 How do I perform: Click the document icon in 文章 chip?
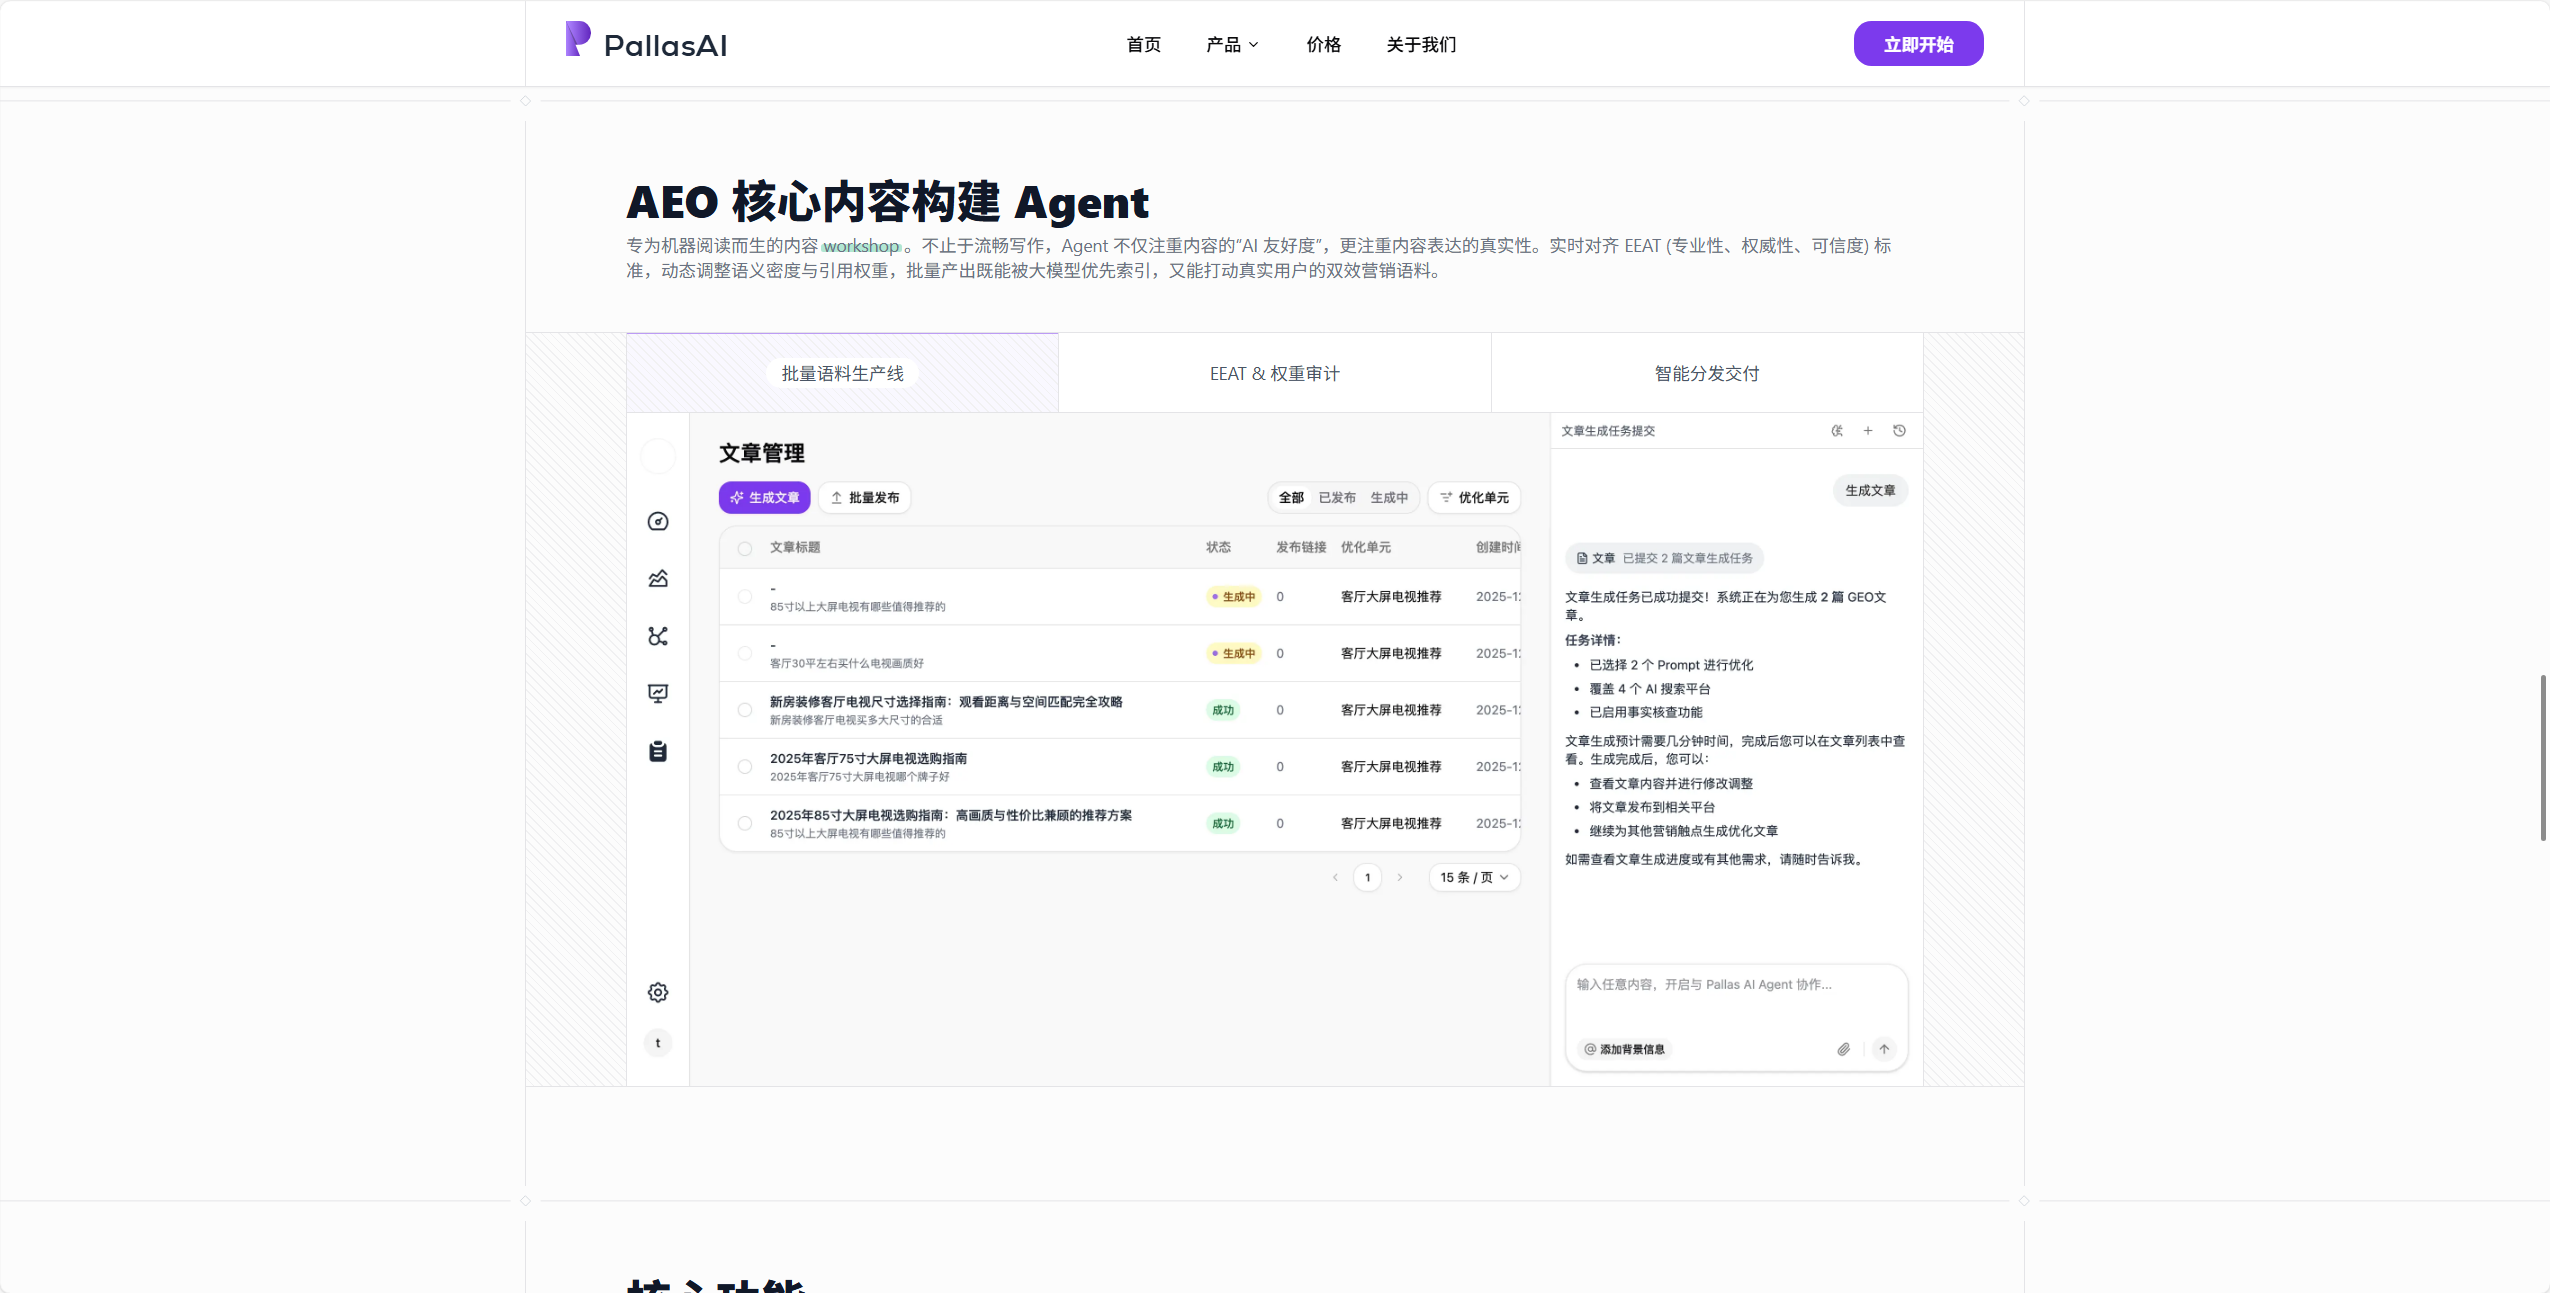click(1582, 558)
